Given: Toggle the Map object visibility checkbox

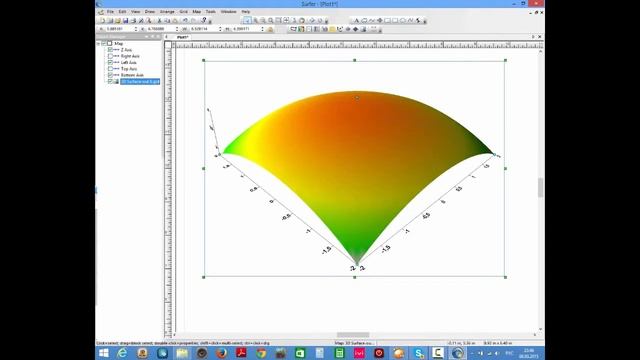Looking at the screenshot, I should tap(104, 43).
